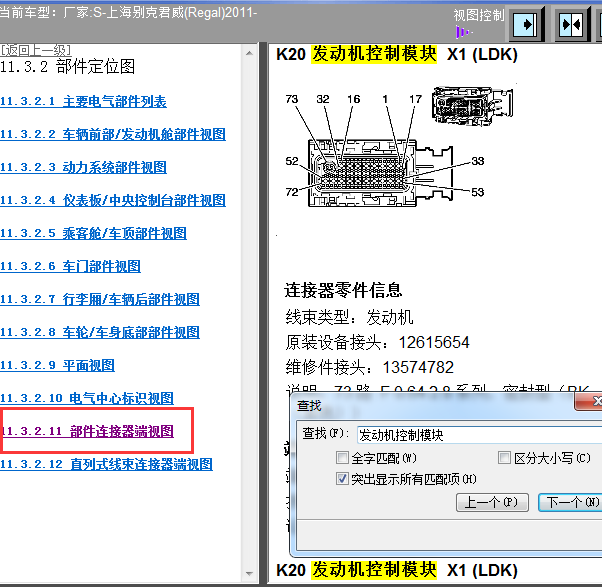Viewport: 602px width, 587px height.
Task: Open 11.3.2.2 车辆前部/发动机舱部件视图
Action: [x=113, y=135]
